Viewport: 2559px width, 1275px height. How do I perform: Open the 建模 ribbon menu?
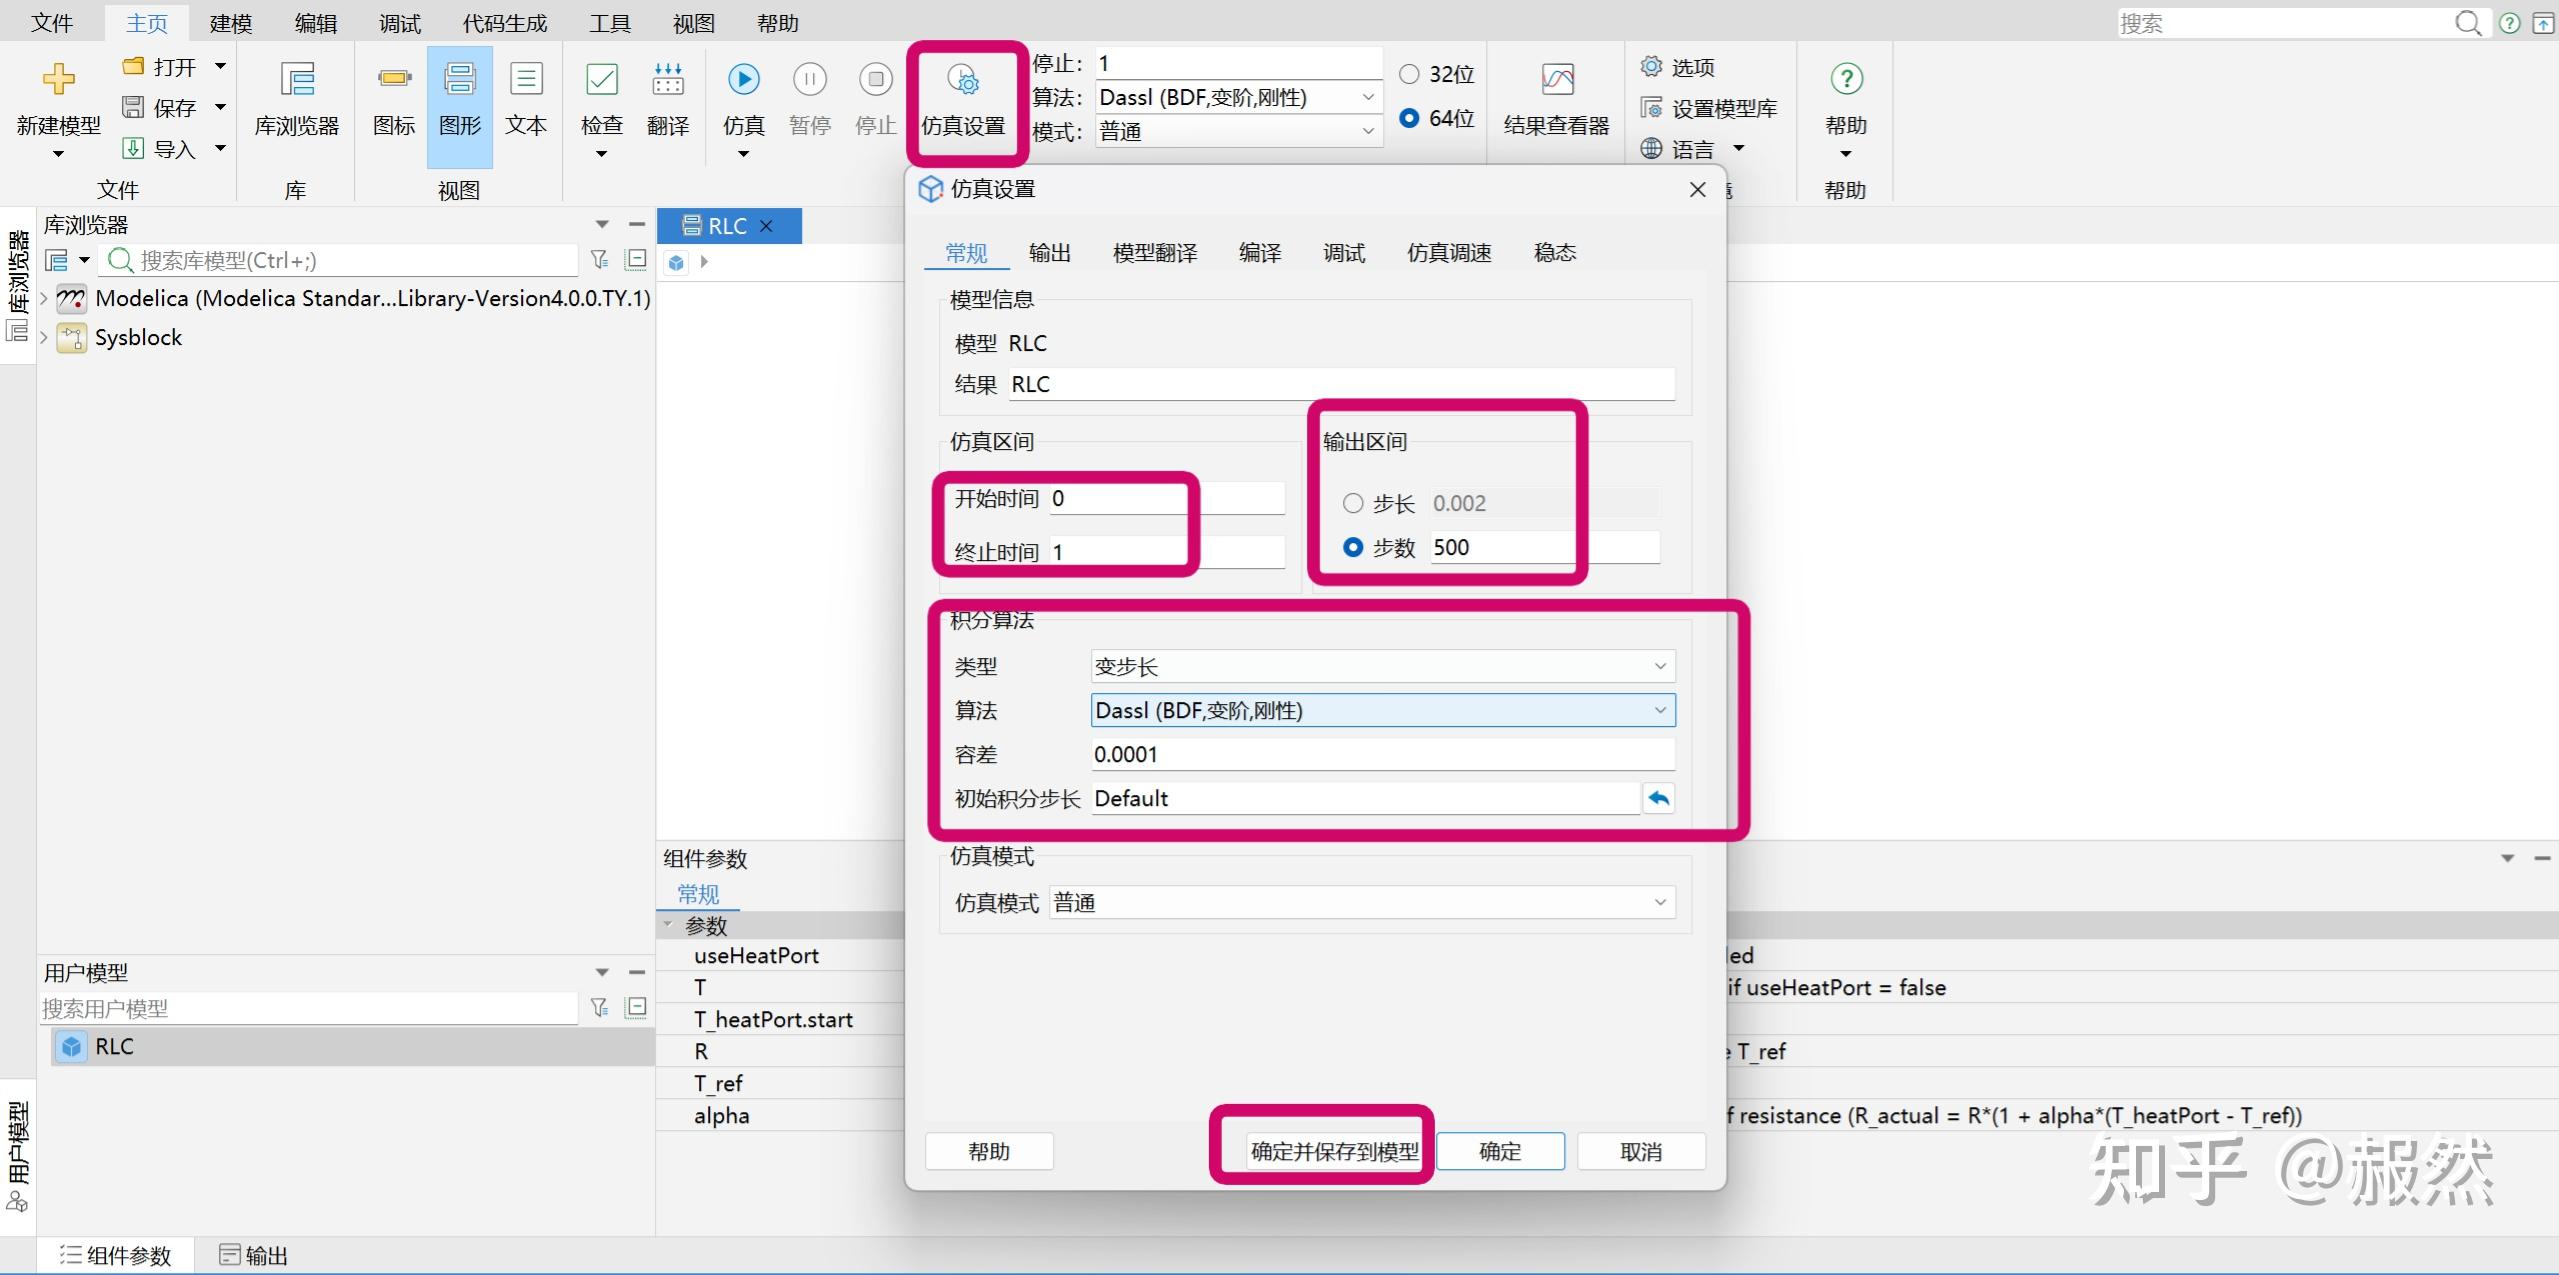pos(231,23)
